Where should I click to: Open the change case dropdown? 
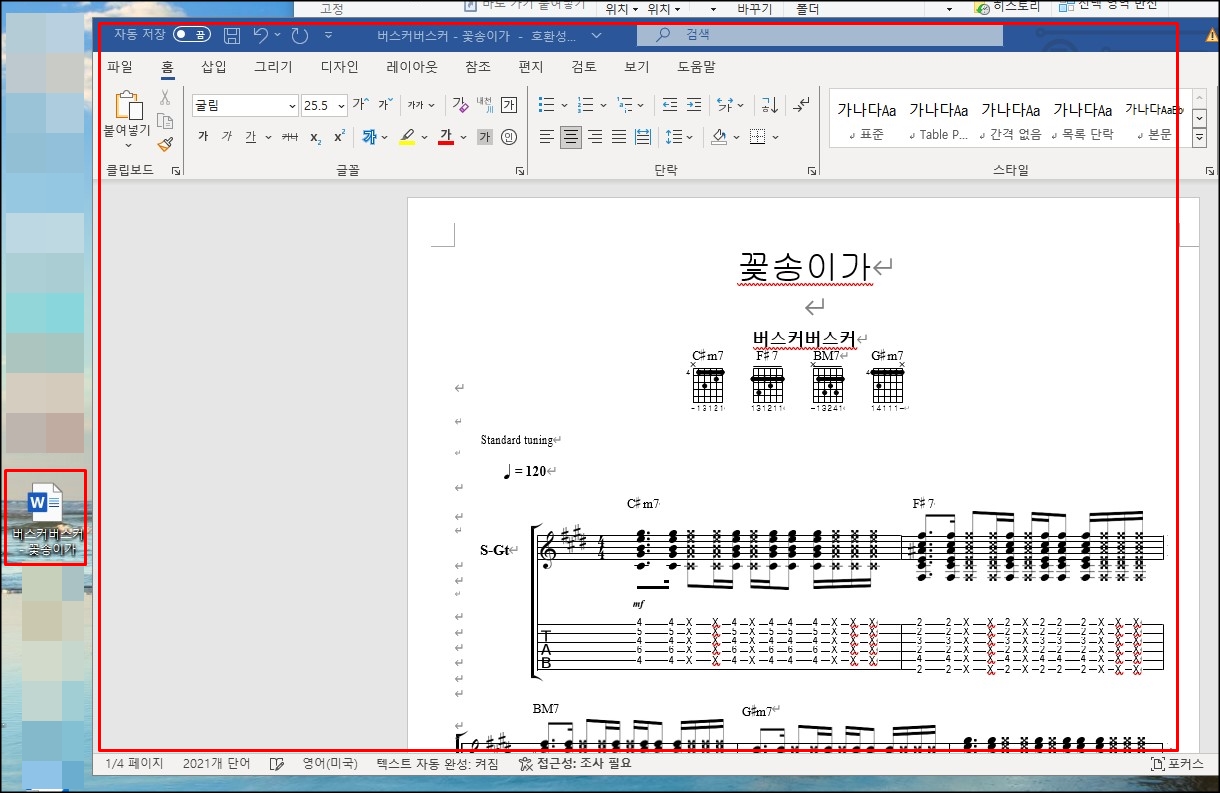422,104
